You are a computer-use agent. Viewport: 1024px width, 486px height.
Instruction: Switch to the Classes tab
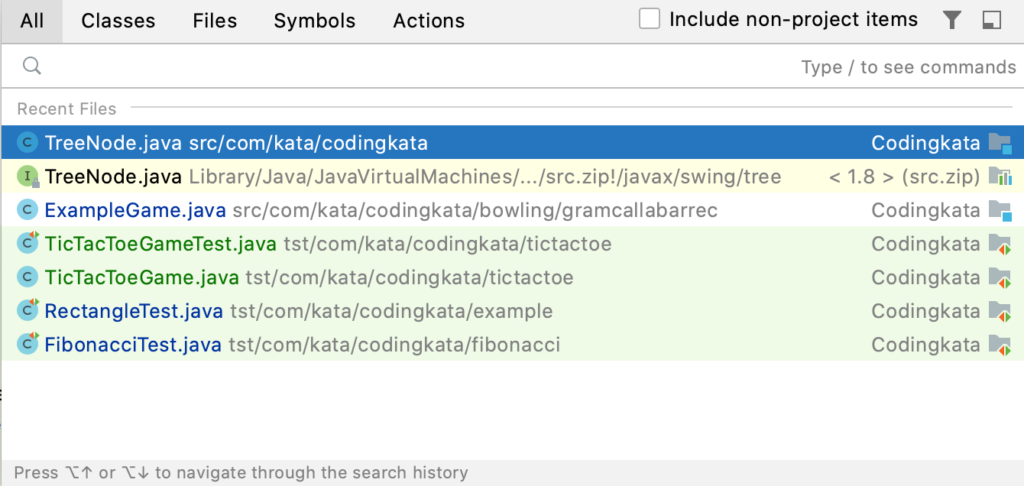pyautogui.click(x=118, y=21)
